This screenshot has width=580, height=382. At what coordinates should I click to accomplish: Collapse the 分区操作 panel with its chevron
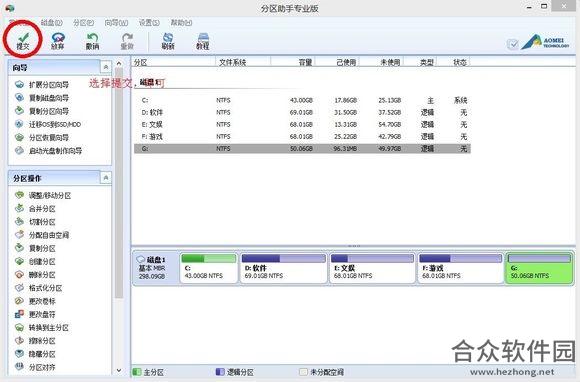coord(106,178)
